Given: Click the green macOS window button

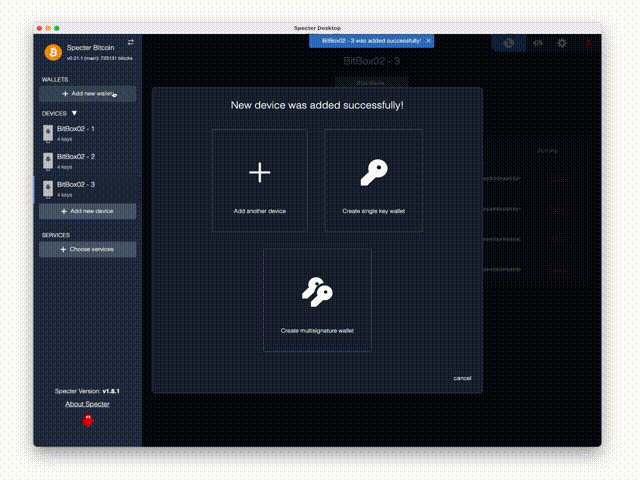Looking at the screenshot, I should (x=57, y=28).
